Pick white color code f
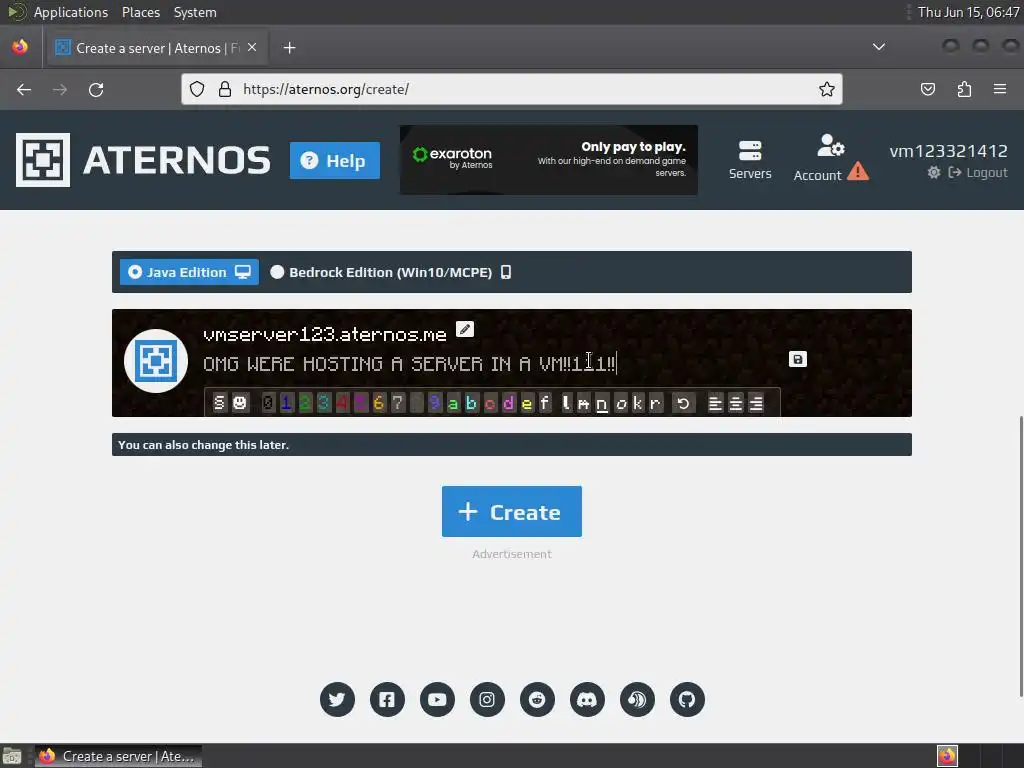 545,403
